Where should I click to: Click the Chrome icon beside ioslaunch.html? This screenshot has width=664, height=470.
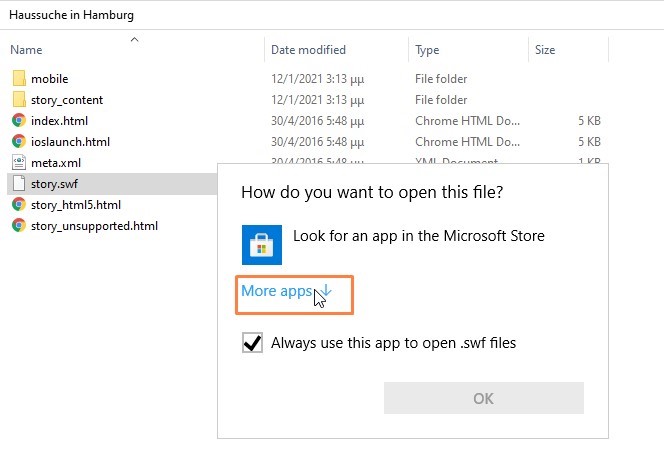click(x=18, y=142)
